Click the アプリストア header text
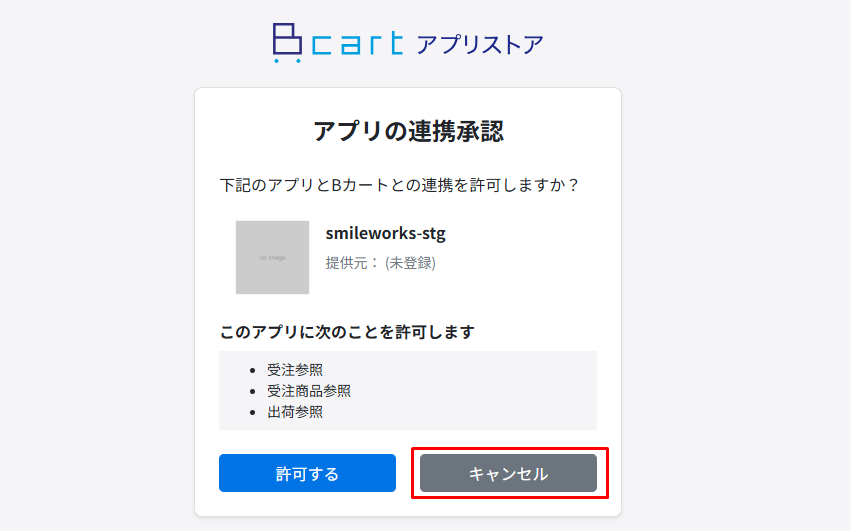 [x=480, y=45]
